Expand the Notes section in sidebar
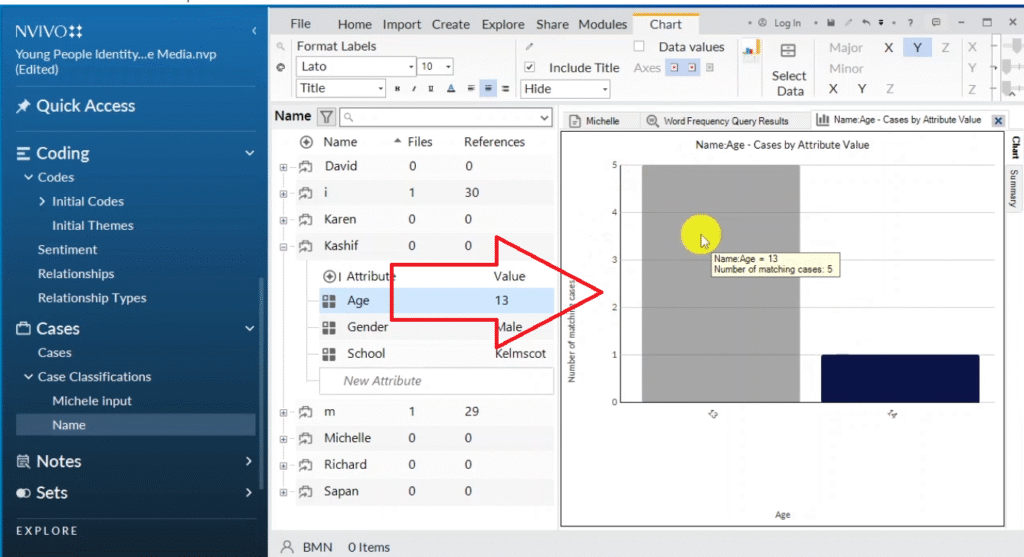Image resolution: width=1024 pixels, height=557 pixels. tap(248, 461)
